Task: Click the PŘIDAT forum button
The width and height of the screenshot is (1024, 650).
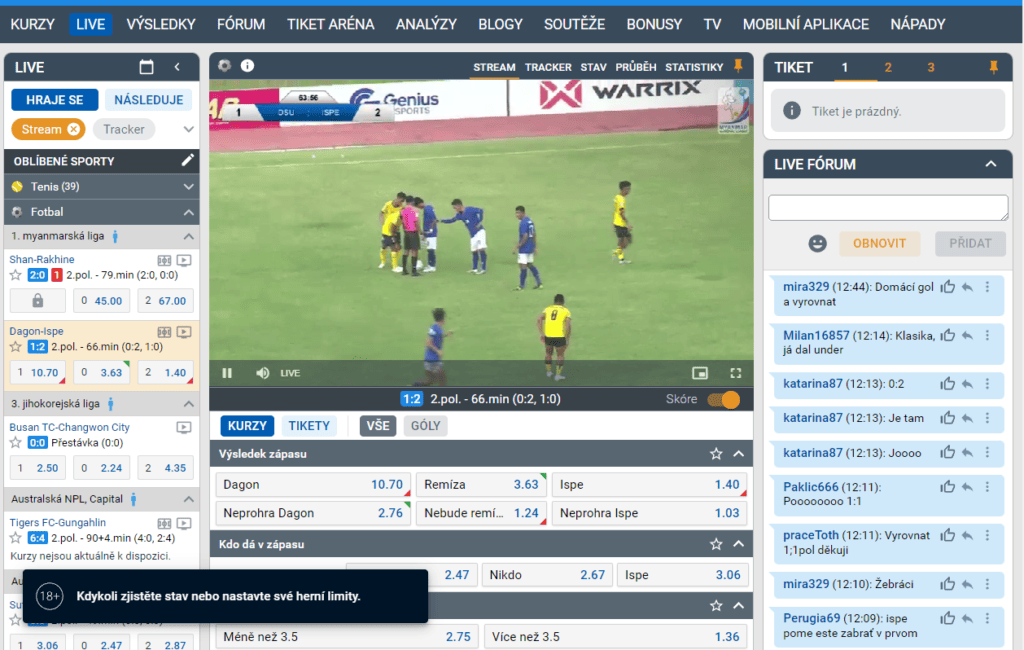Action: [x=970, y=244]
